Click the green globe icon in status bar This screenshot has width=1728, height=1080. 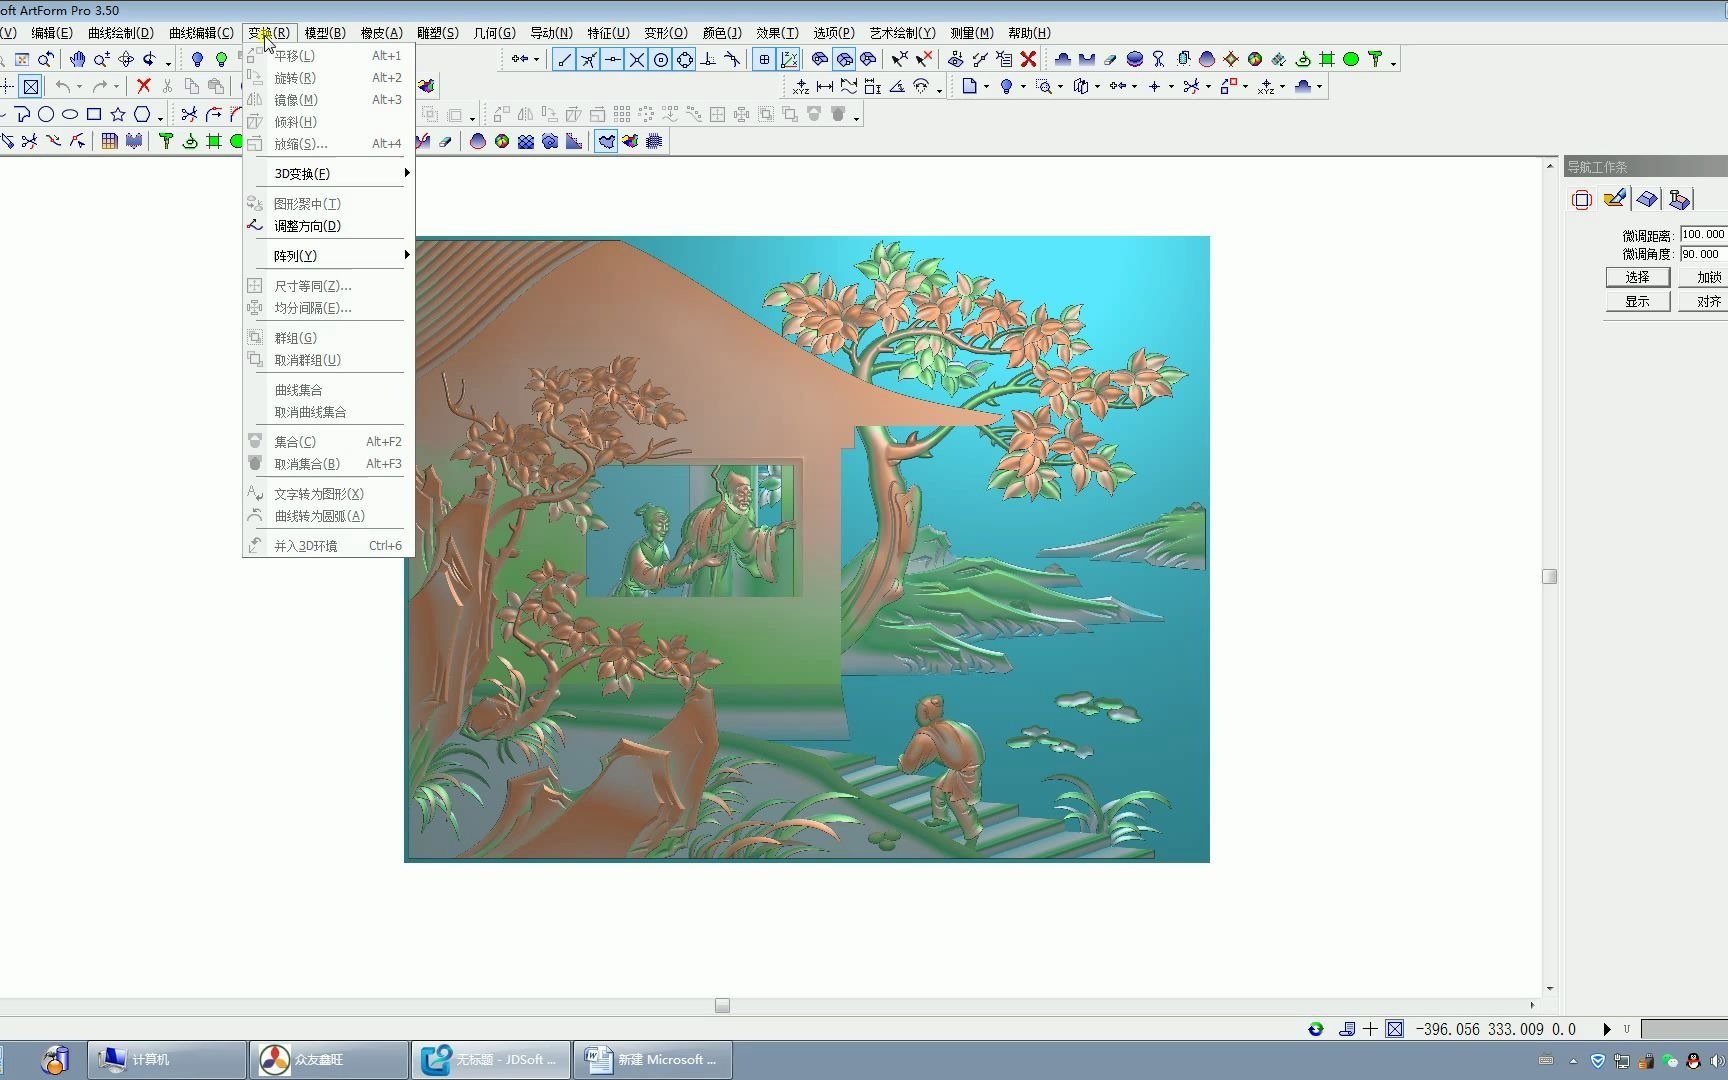1316,1029
